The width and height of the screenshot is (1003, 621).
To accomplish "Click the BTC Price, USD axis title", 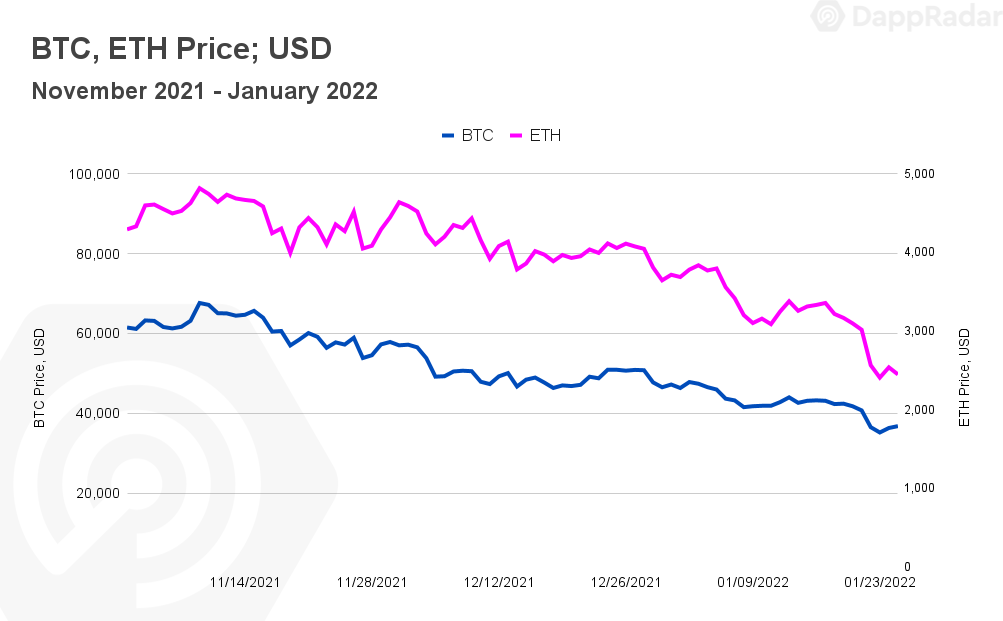I will (40, 378).
